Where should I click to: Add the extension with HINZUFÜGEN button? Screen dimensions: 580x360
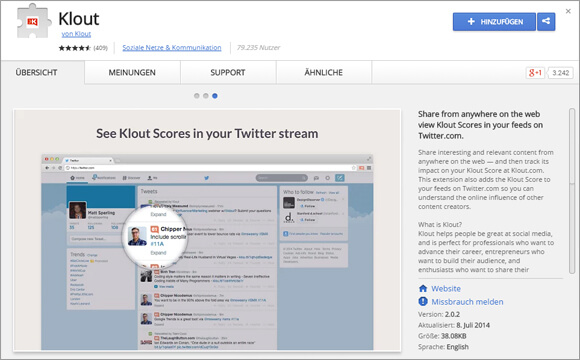pos(494,21)
